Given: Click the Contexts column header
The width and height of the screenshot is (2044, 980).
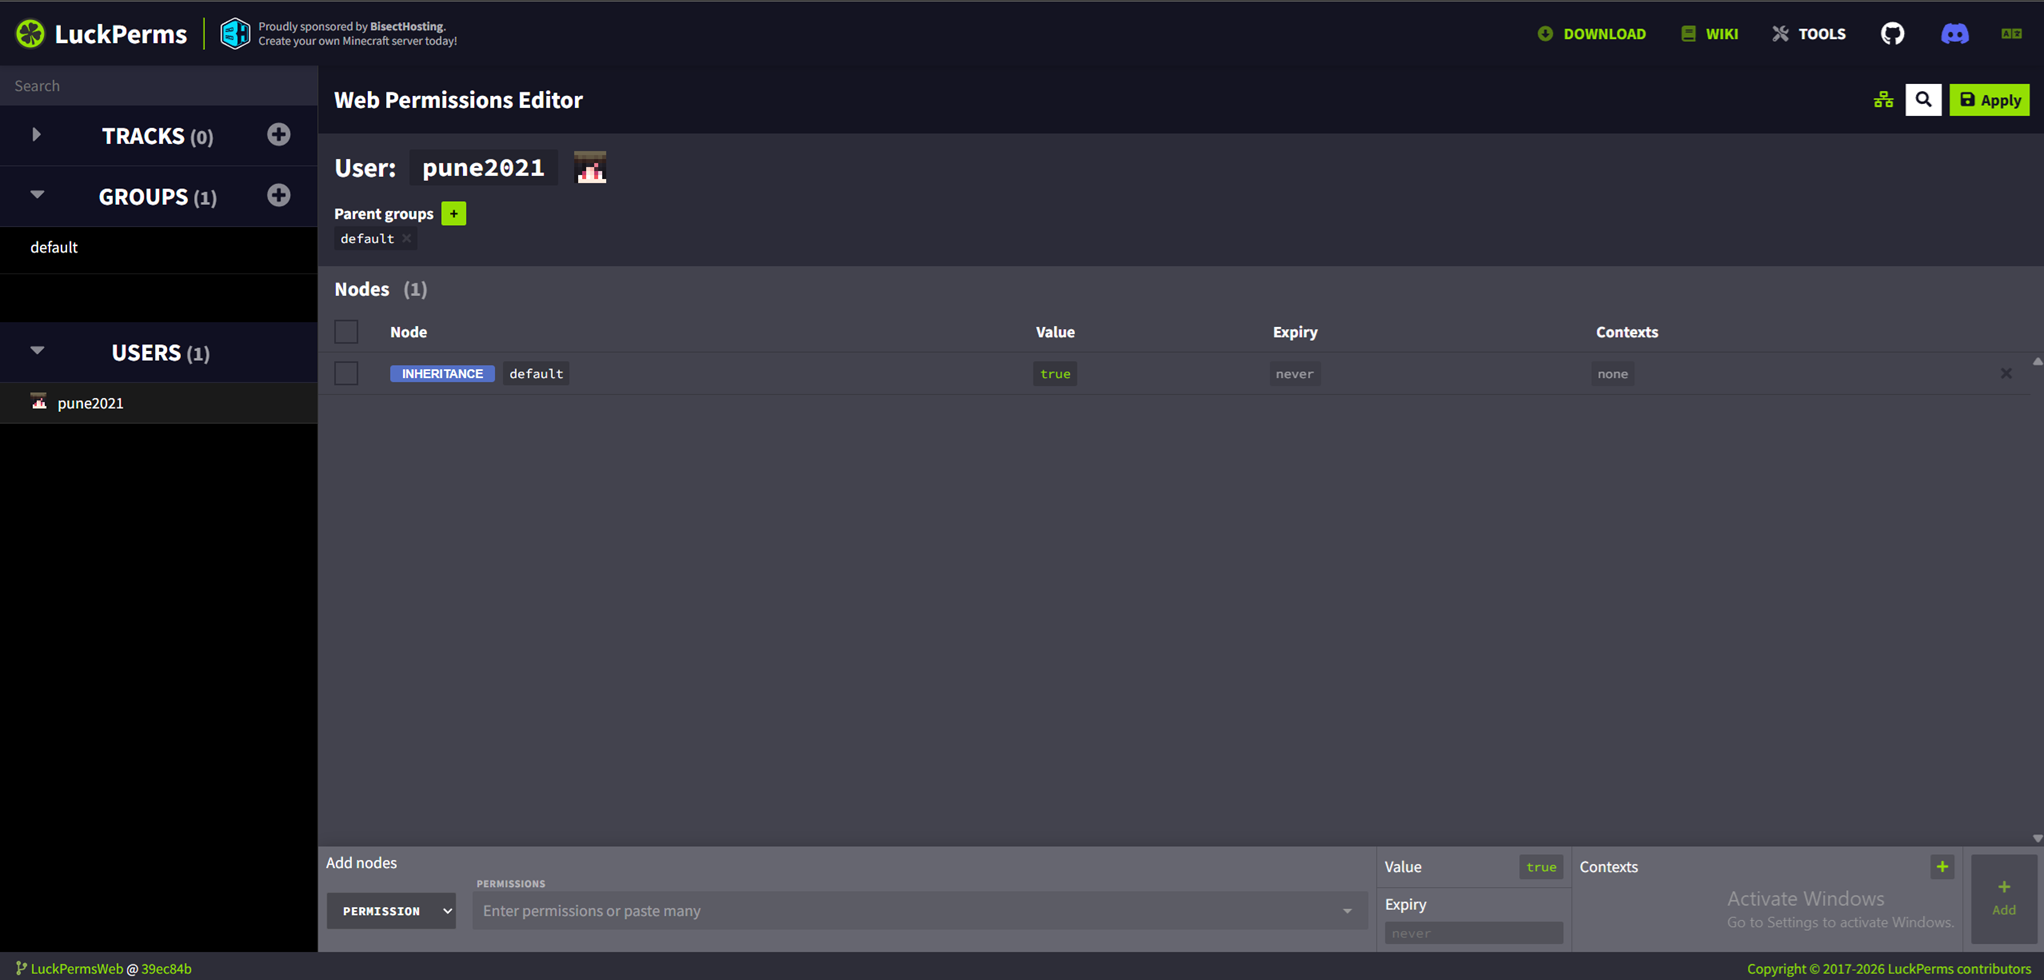Looking at the screenshot, I should click(x=1627, y=332).
